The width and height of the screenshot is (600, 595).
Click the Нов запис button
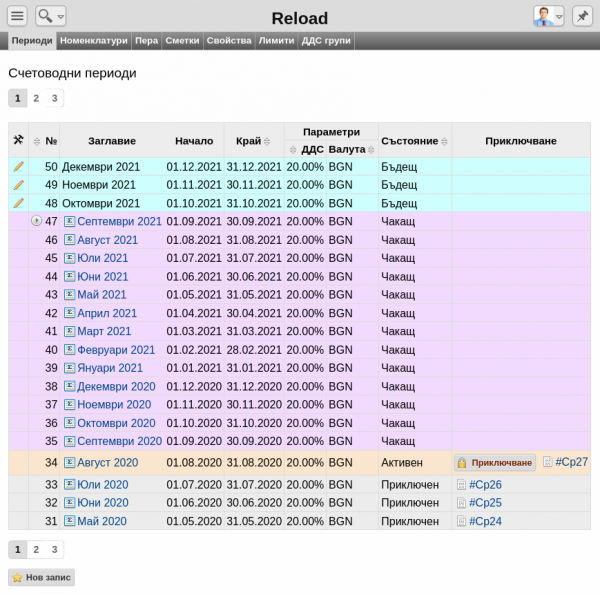pyautogui.click(x=41, y=577)
